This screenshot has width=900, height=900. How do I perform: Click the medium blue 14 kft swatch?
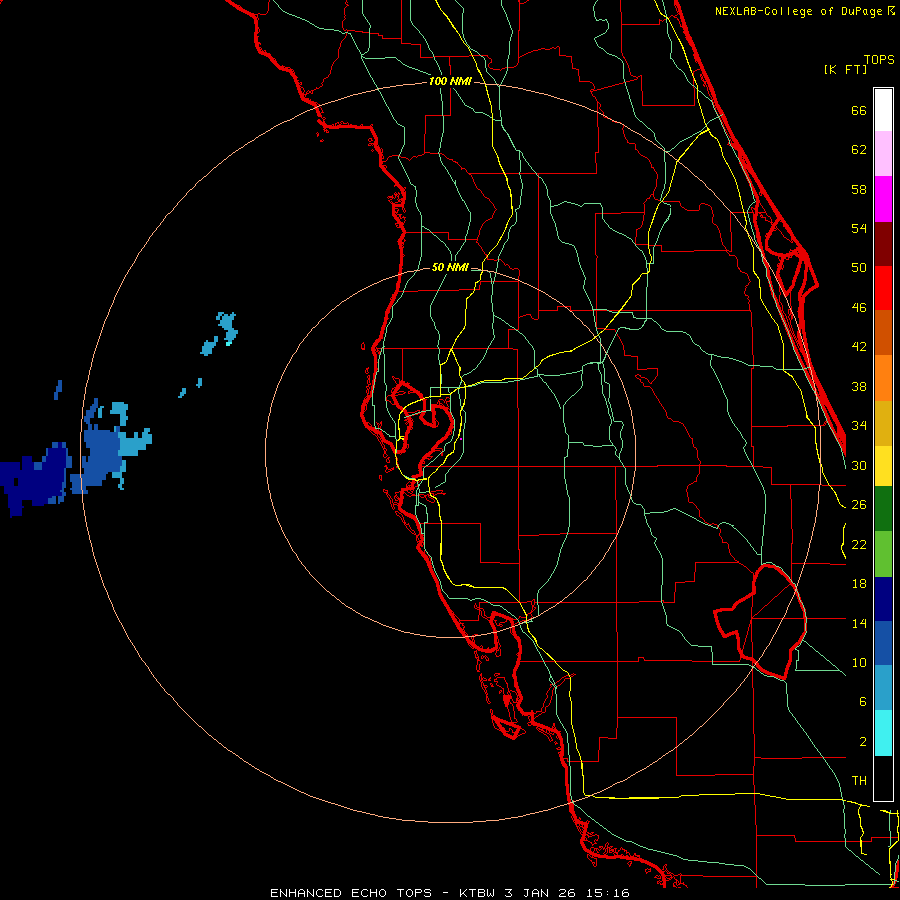[883, 643]
